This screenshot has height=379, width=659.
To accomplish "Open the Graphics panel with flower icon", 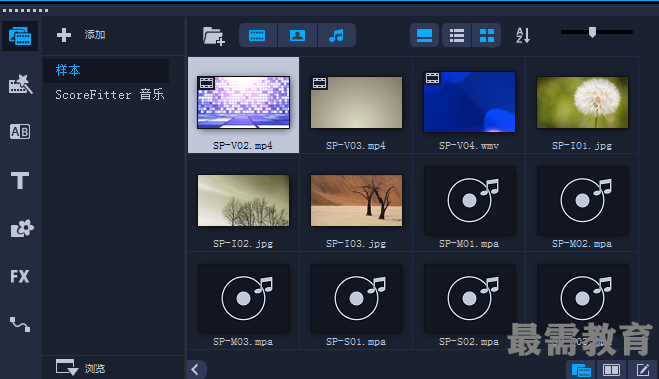I will point(21,228).
